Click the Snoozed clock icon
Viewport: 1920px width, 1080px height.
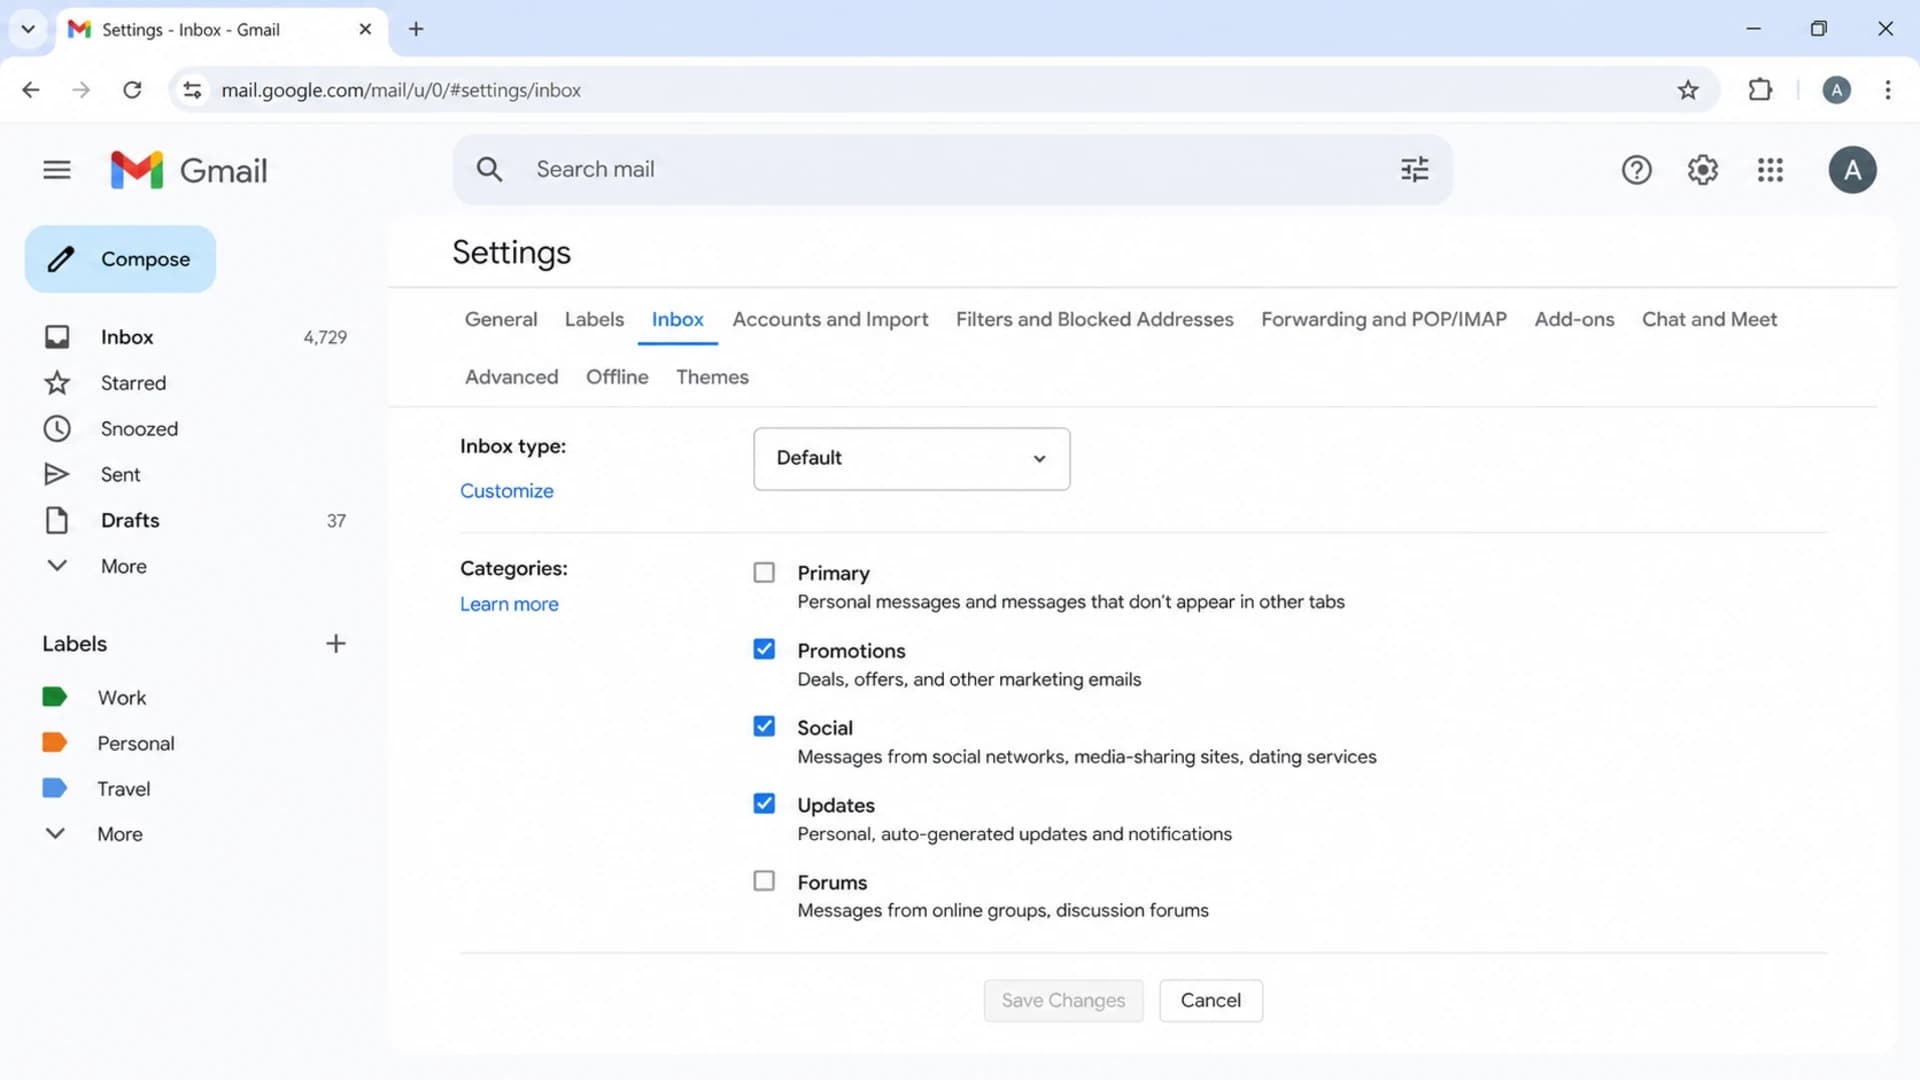[x=57, y=429]
